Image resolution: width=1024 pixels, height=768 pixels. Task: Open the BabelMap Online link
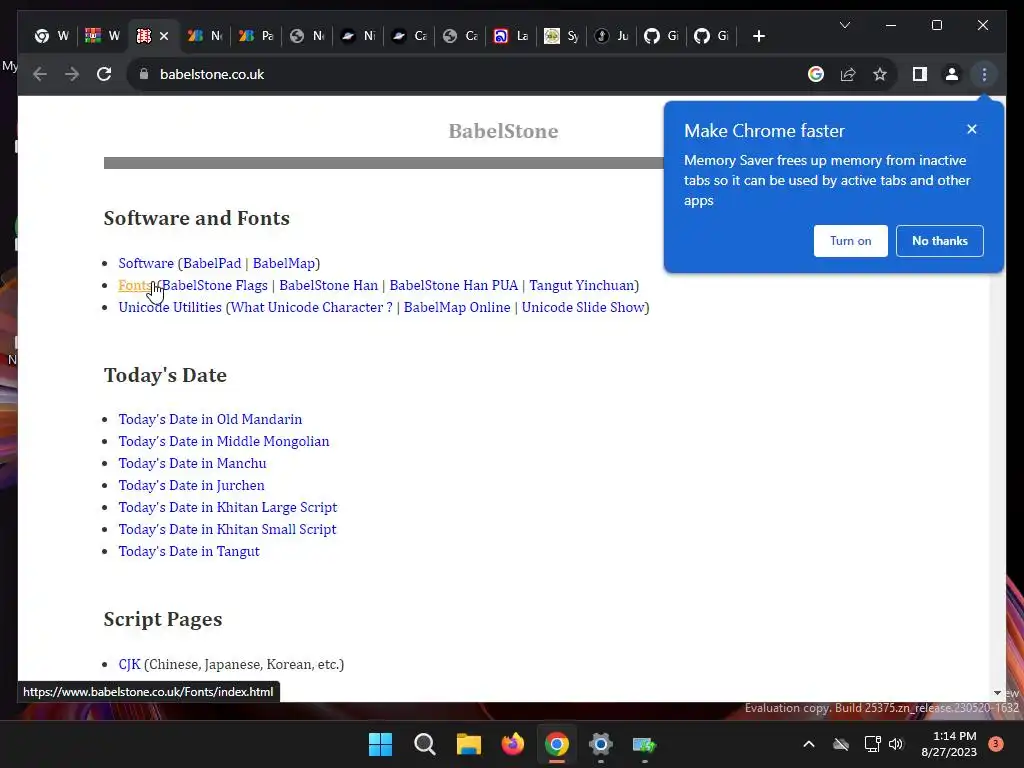click(x=456, y=307)
